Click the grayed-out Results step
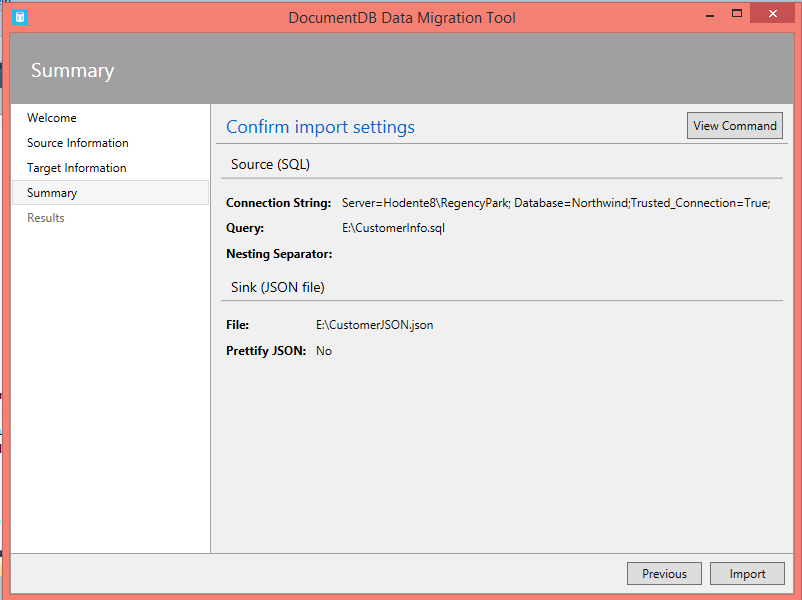 (46, 217)
